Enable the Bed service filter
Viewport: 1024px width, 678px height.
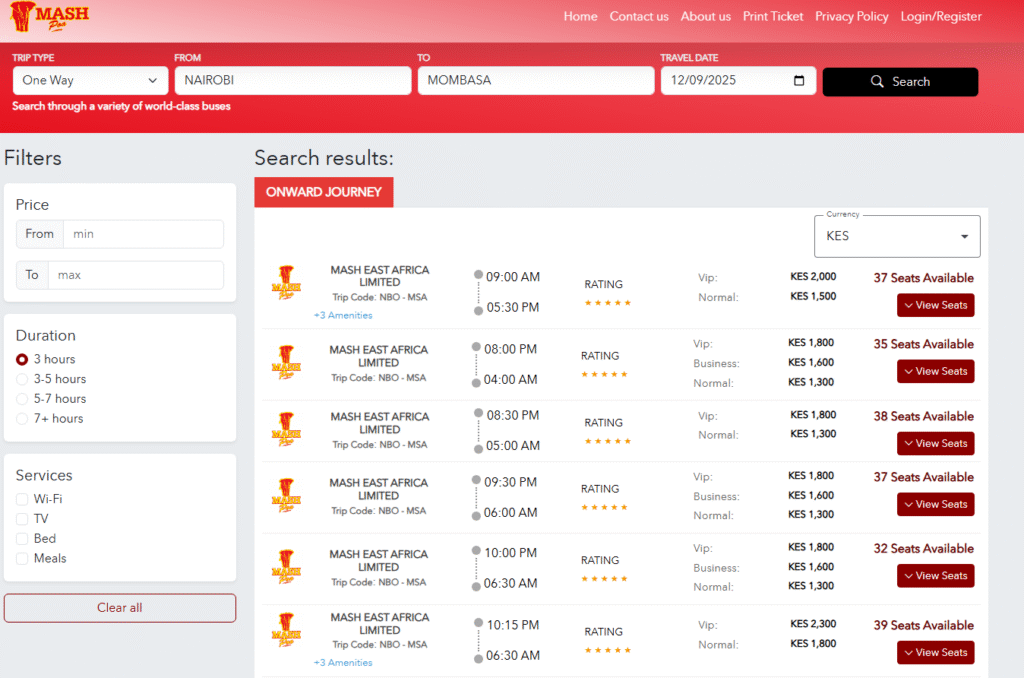(22, 538)
